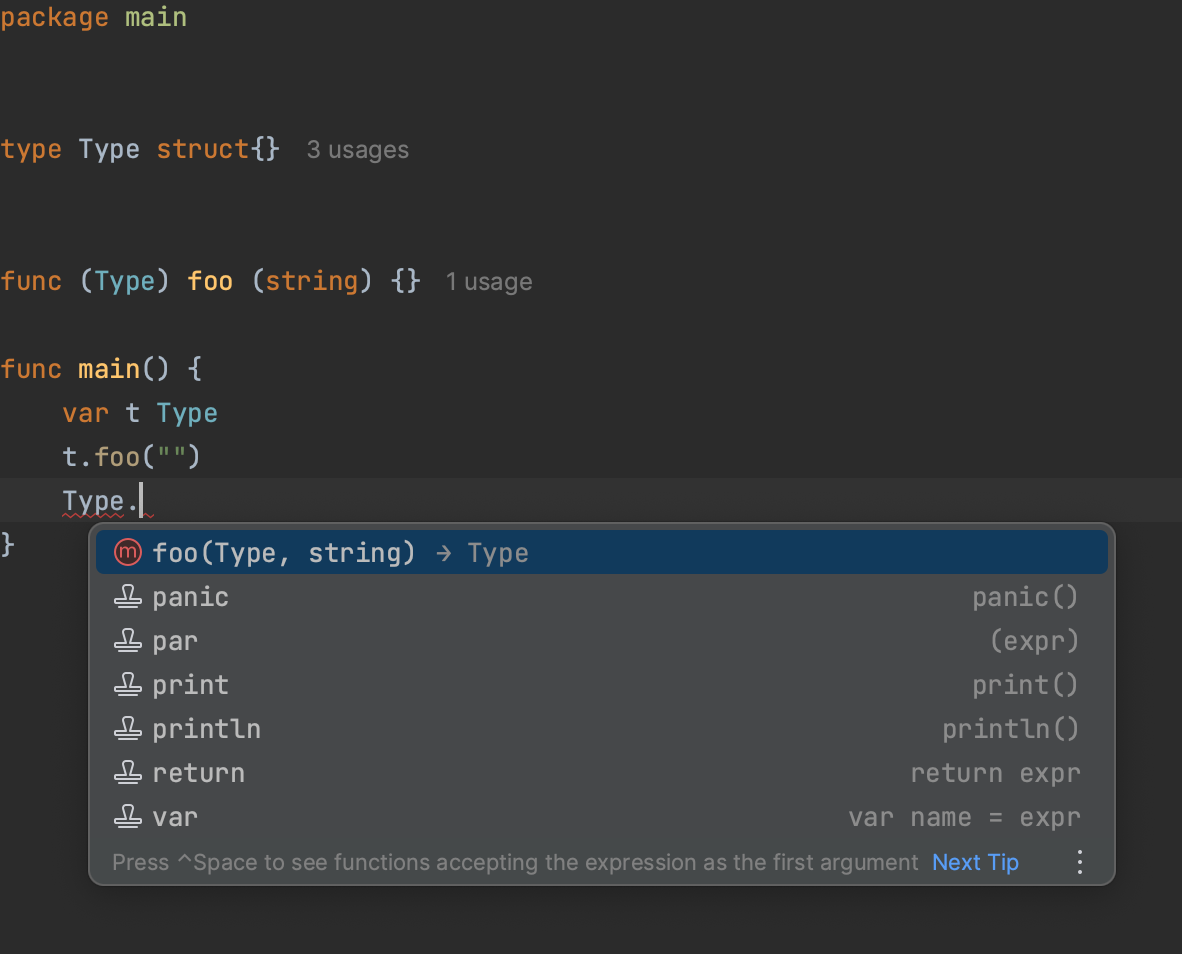The height and width of the screenshot is (954, 1182).
Task: Click the main function name
Action: click(109, 369)
